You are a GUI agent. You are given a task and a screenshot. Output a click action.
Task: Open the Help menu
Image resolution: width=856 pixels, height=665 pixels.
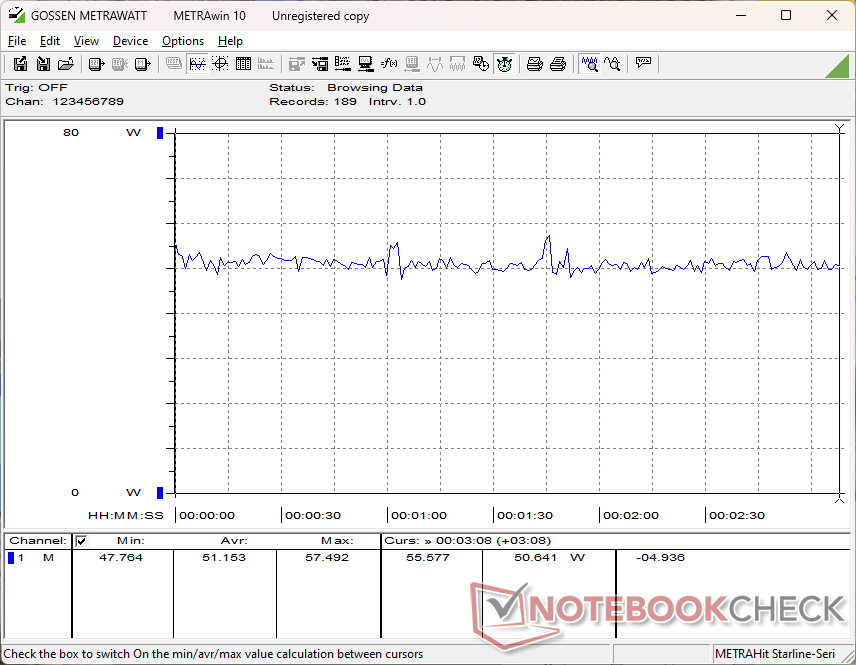[230, 41]
